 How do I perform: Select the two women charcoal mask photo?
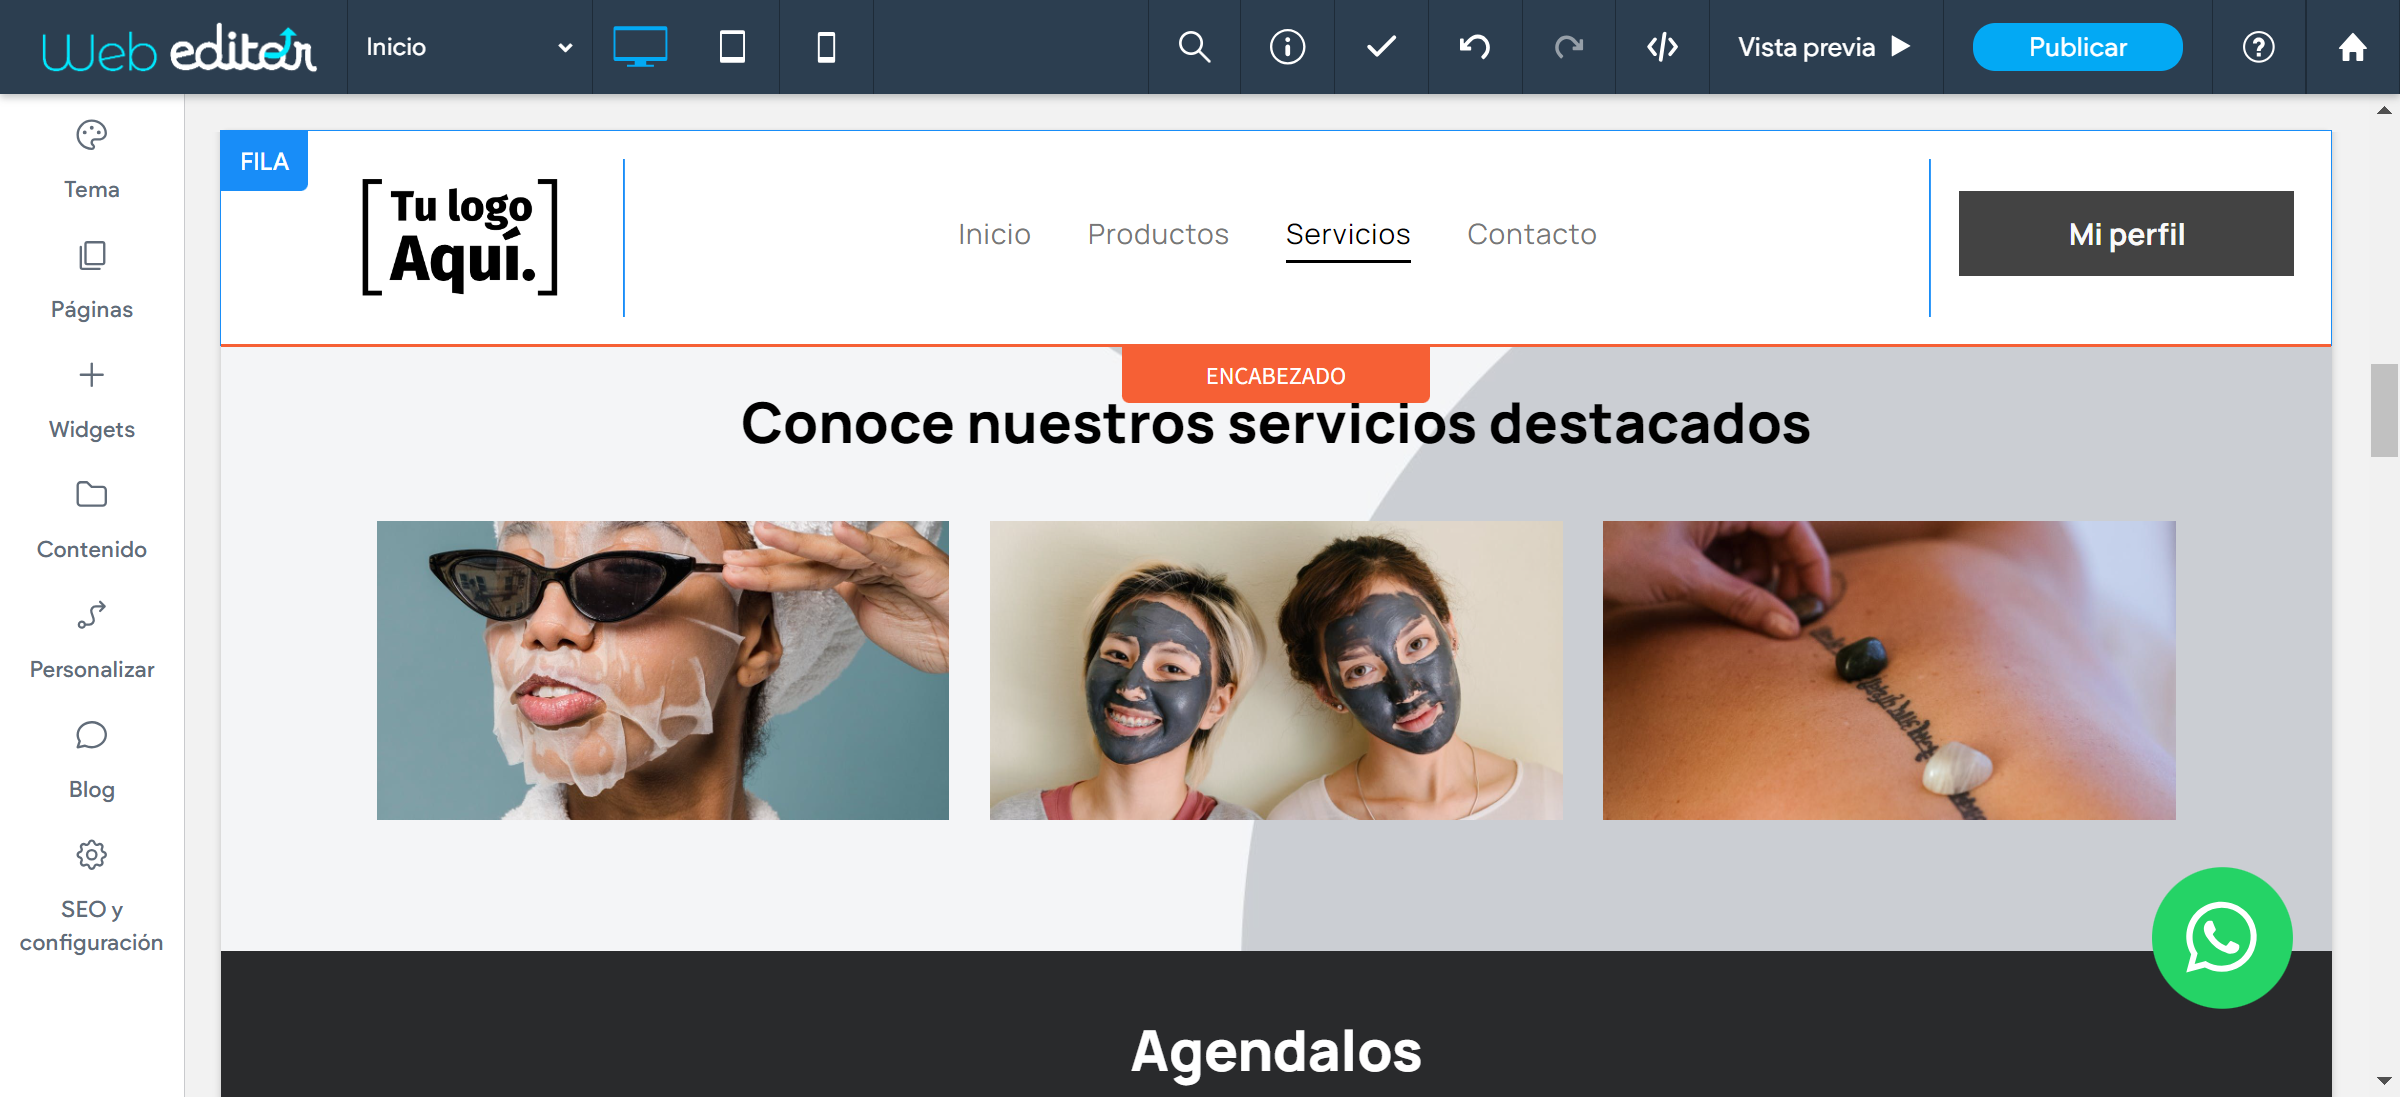1276,670
